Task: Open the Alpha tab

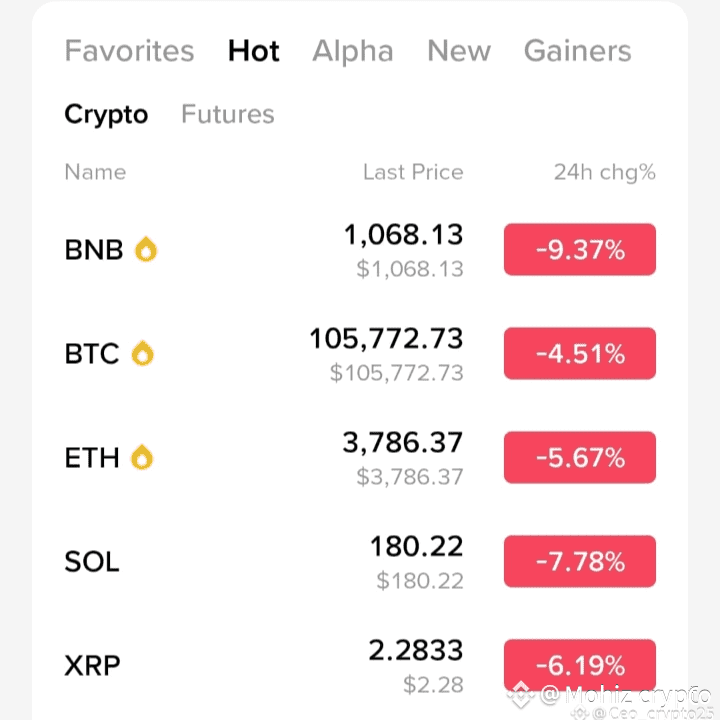Action: point(354,51)
